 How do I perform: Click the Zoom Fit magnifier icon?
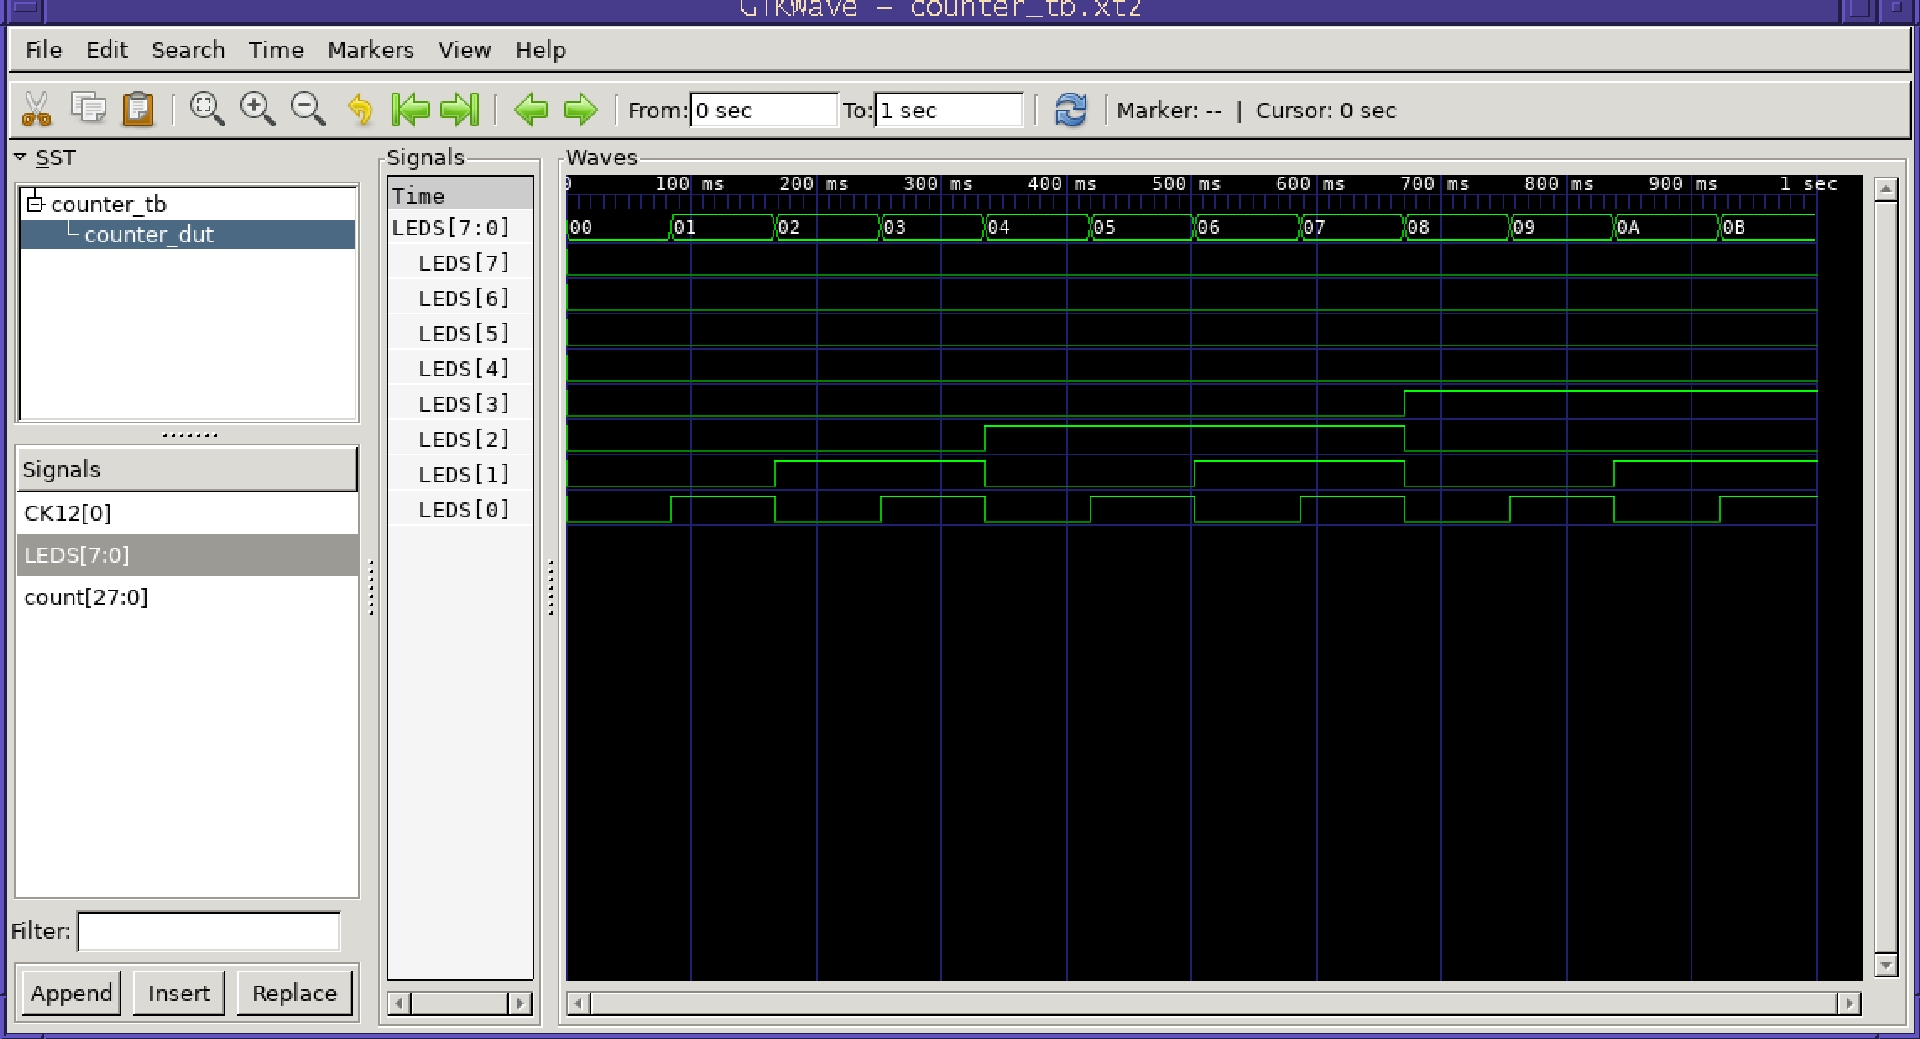[x=207, y=109]
